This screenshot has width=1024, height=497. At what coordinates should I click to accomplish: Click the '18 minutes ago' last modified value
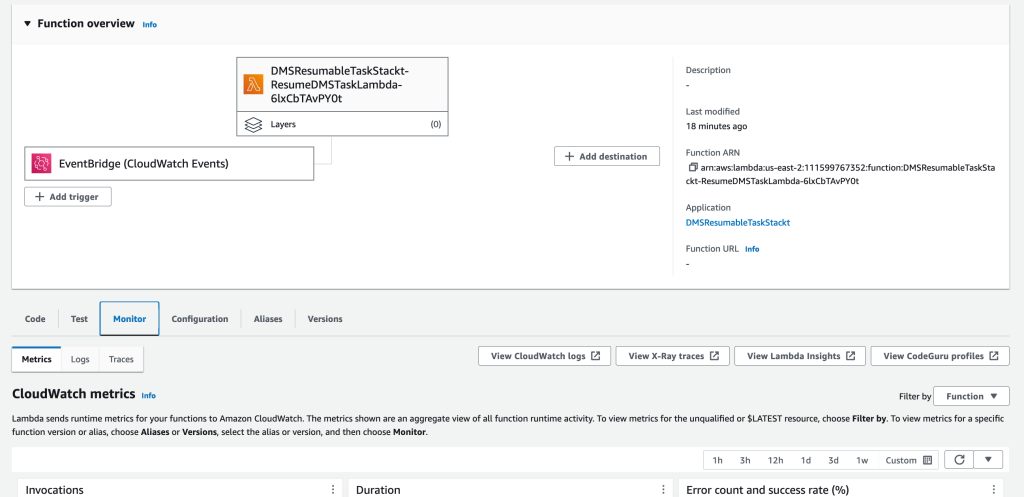click(716, 126)
